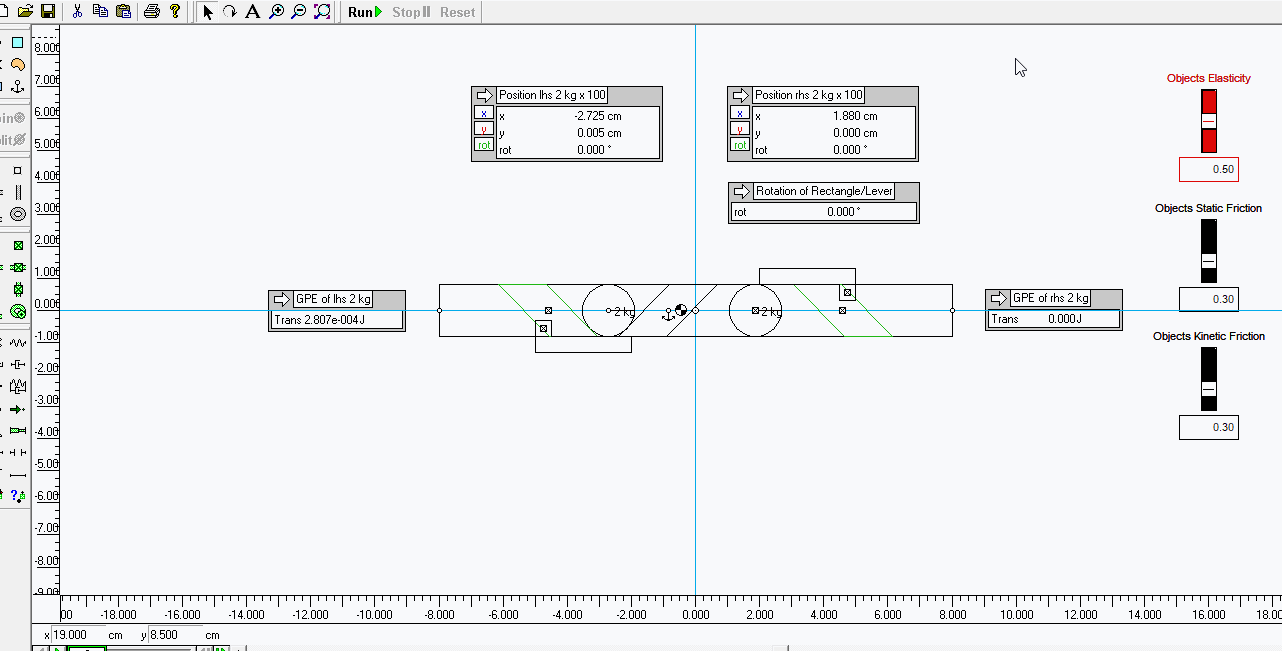
Task: Click arrow button on GPE of lhs meter
Action: pos(281,299)
